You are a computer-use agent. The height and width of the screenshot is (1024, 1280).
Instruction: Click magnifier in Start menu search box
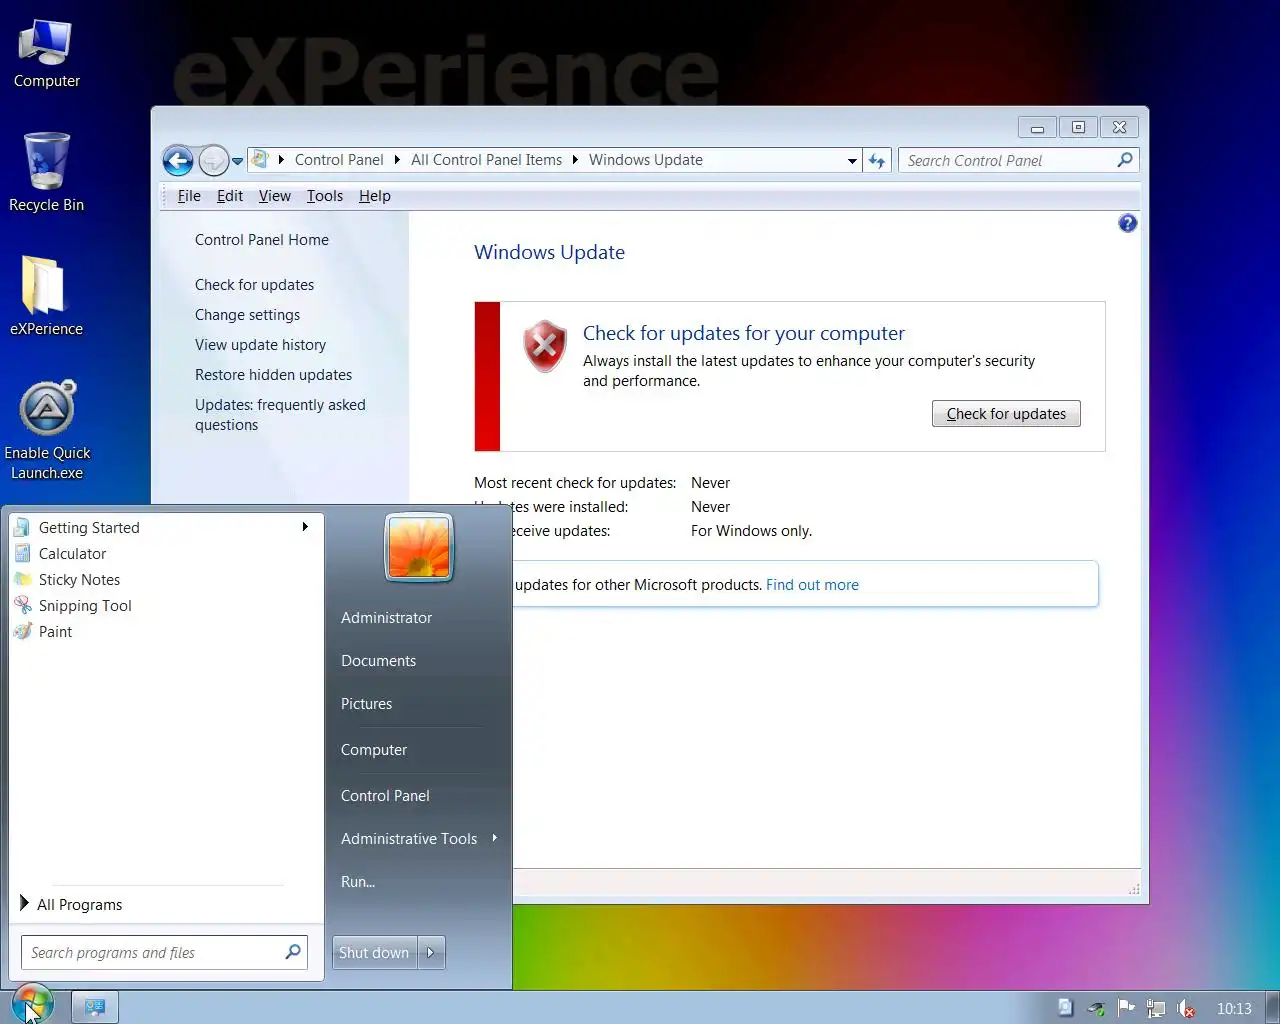(292, 952)
